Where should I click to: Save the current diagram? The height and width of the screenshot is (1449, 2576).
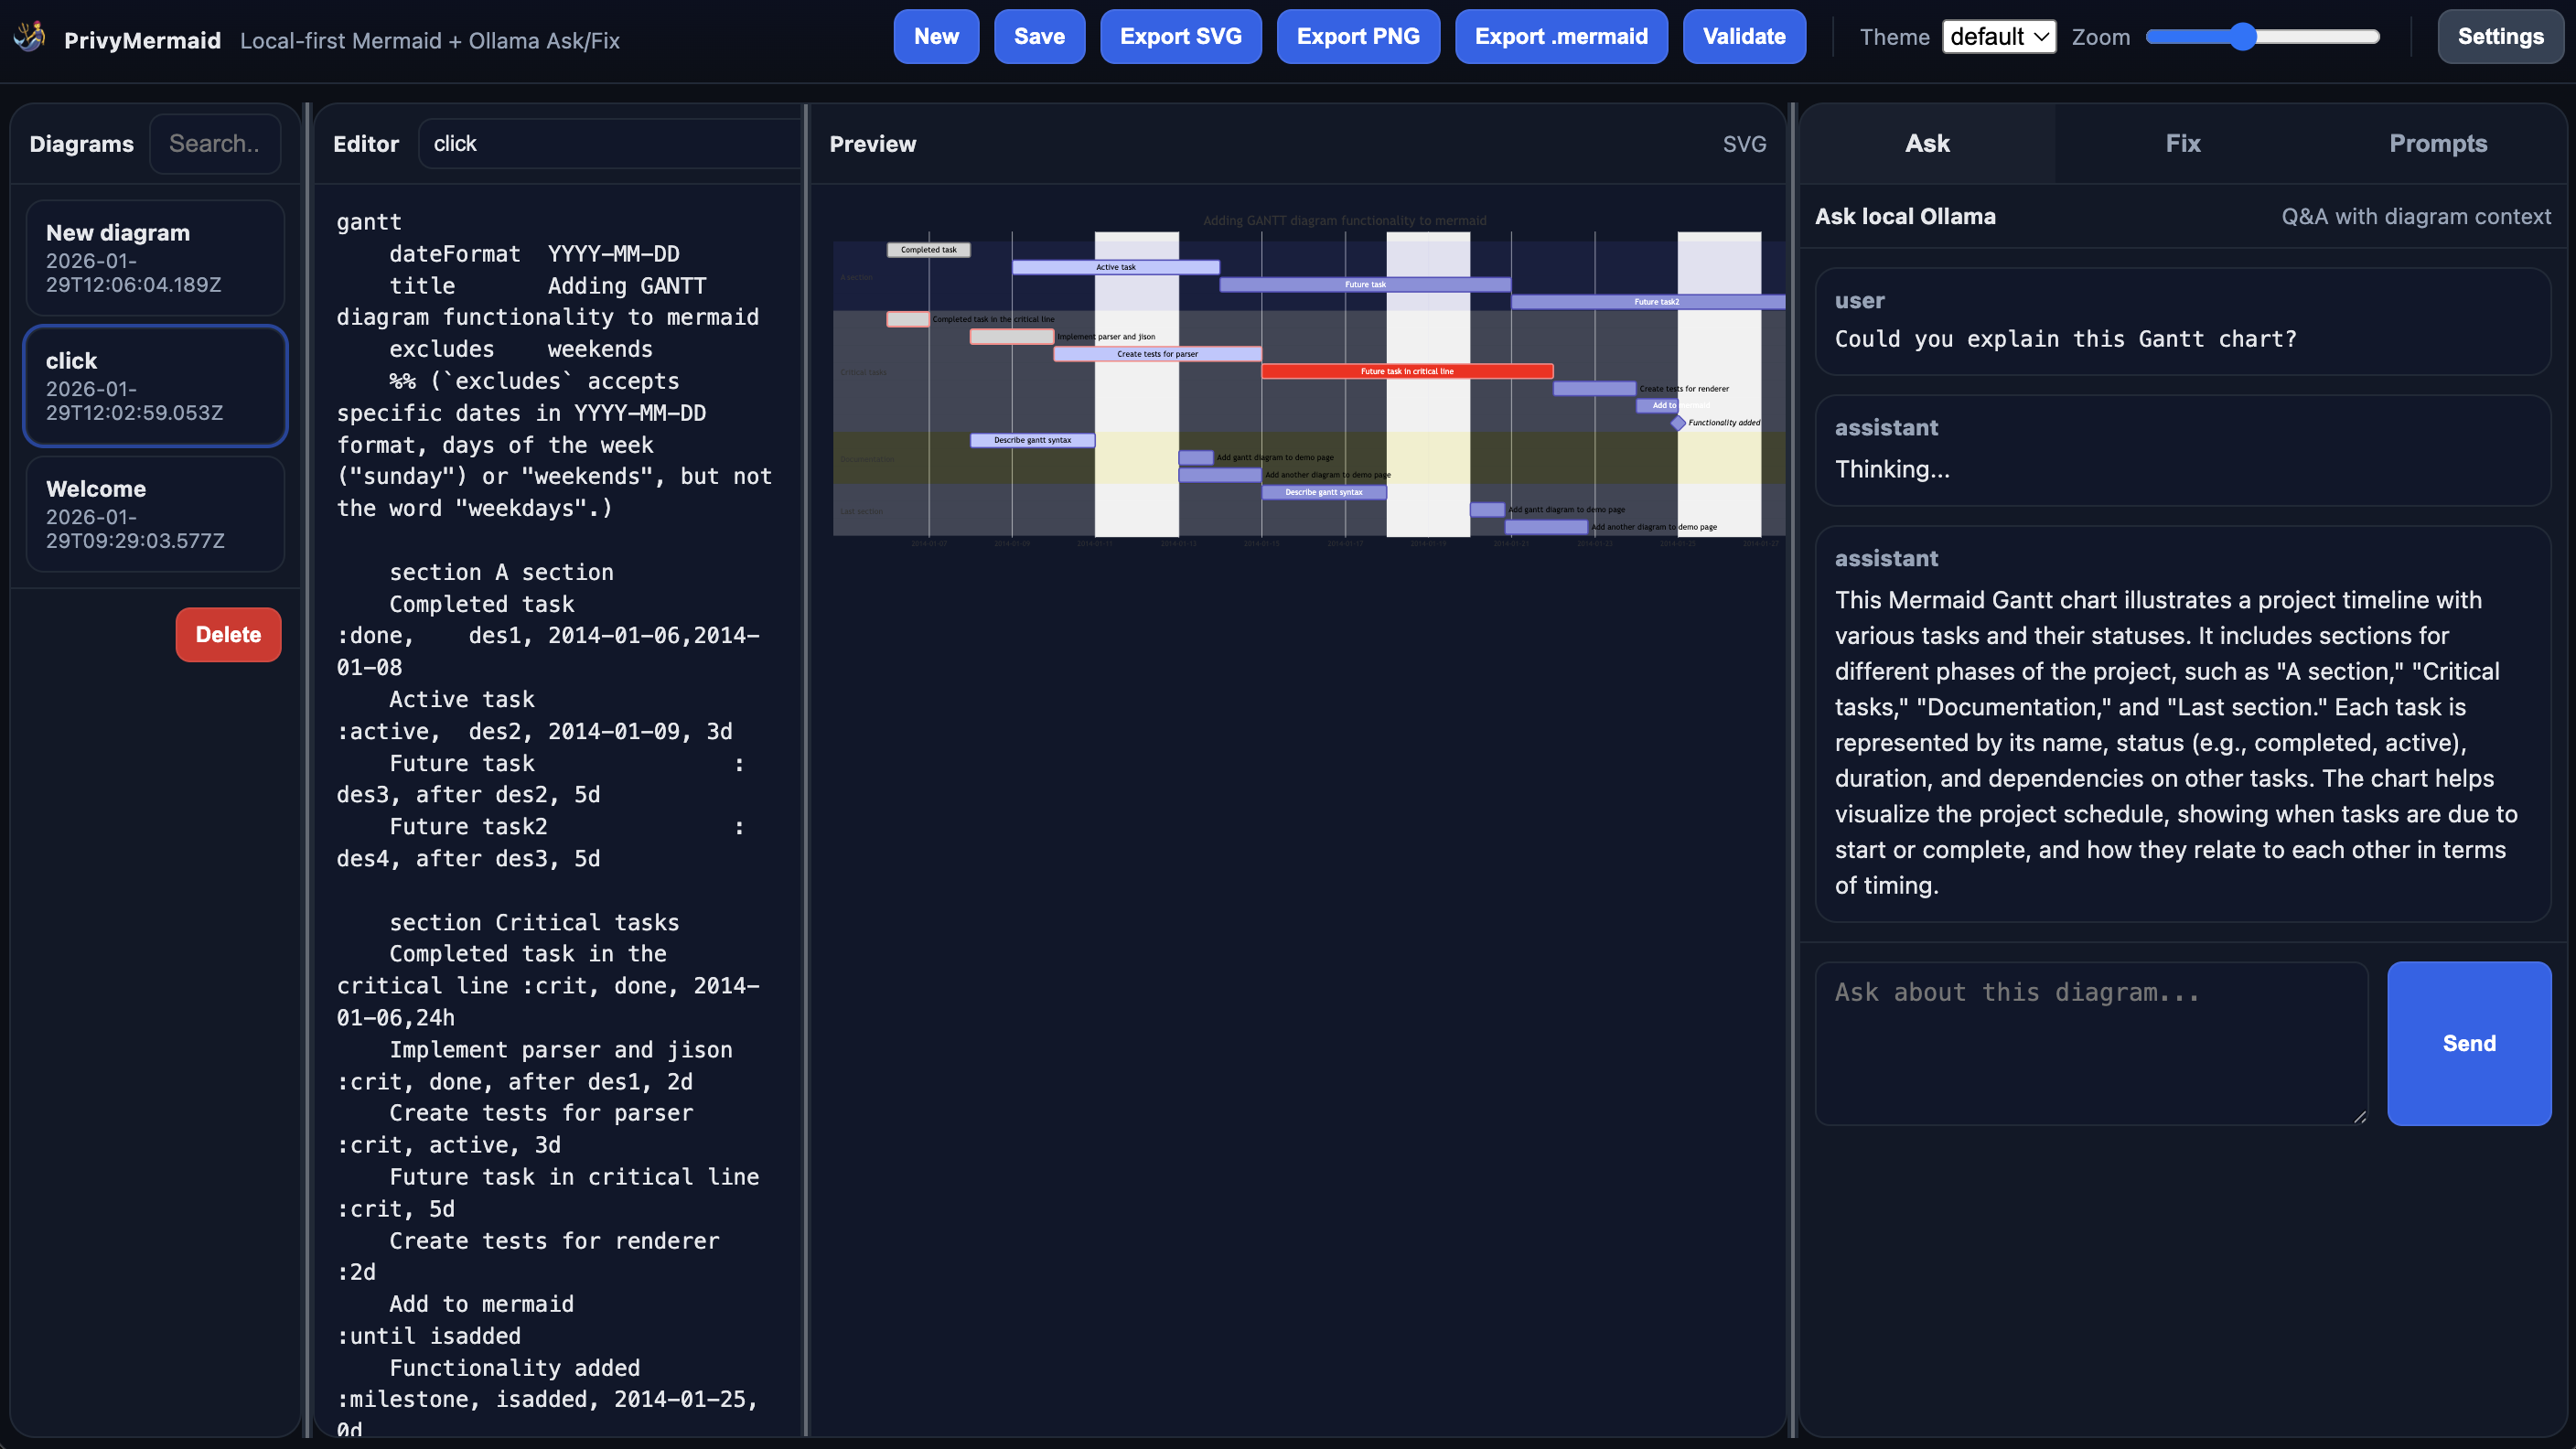pyautogui.click(x=1039, y=36)
